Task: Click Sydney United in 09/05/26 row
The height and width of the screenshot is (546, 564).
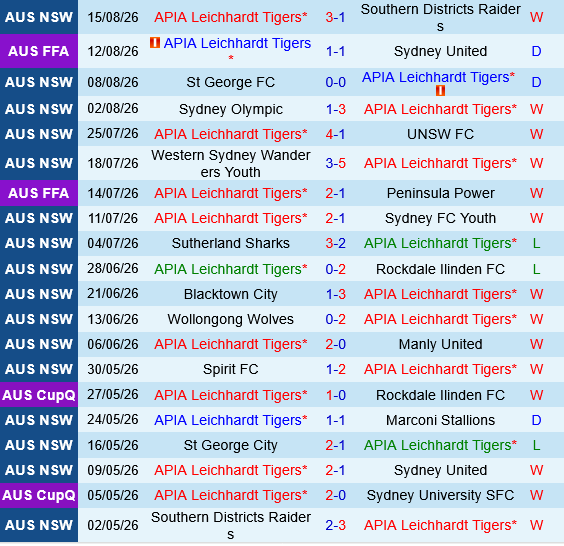Action: [440, 470]
